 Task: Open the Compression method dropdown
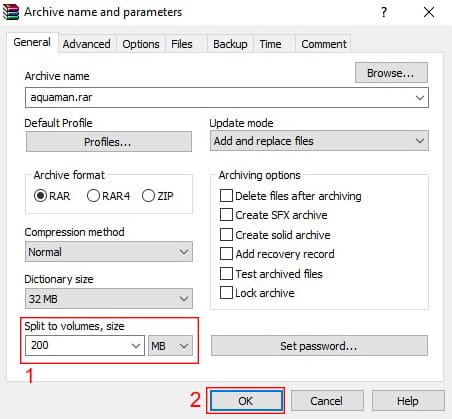pos(109,252)
